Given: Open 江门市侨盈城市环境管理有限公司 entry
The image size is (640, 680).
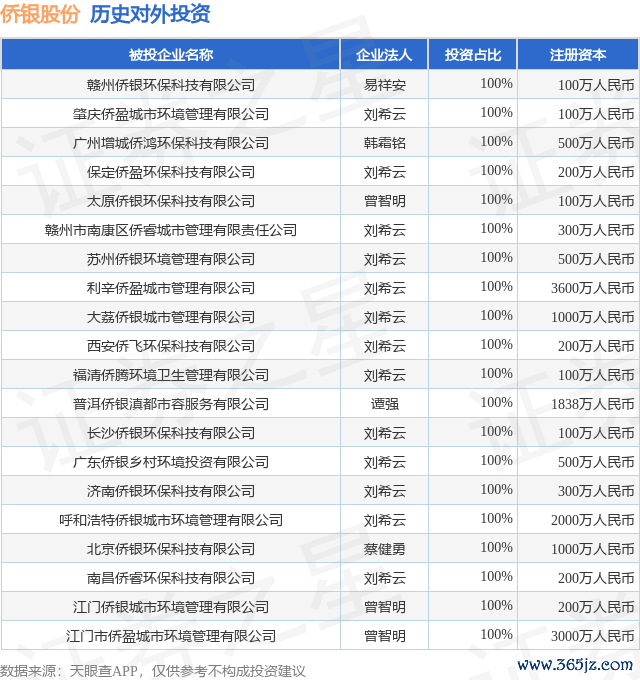Looking at the screenshot, I should pos(171,636).
